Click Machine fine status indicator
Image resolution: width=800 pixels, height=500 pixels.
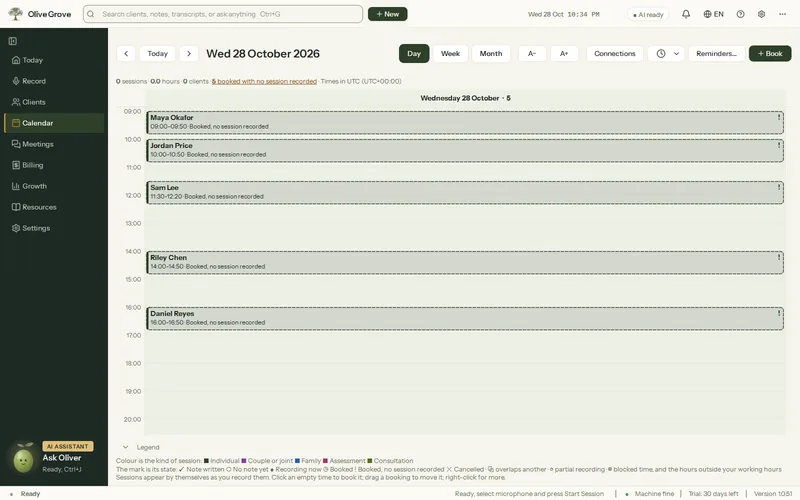(649, 494)
